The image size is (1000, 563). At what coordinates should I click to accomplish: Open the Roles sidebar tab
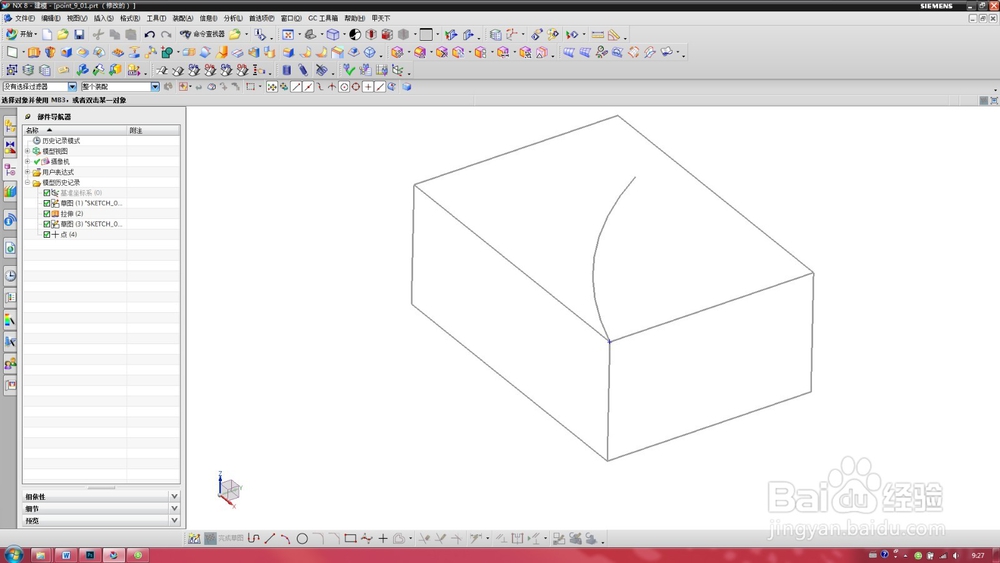click(10, 363)
